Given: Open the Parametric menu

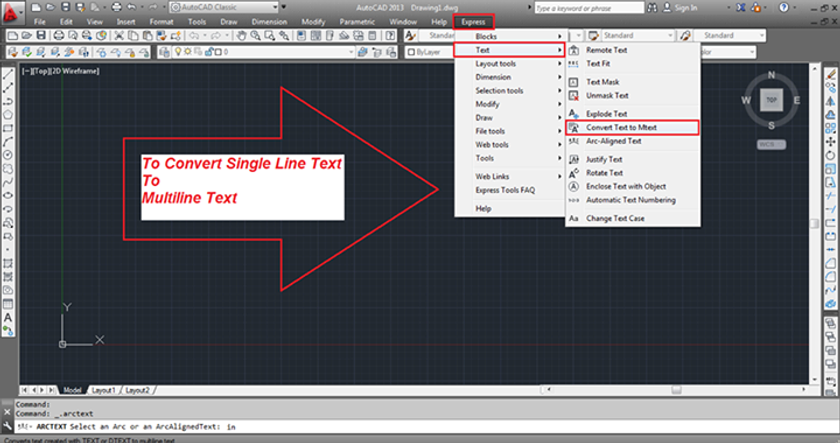Looking at the screenshot, I should click(x=357, y=22).
